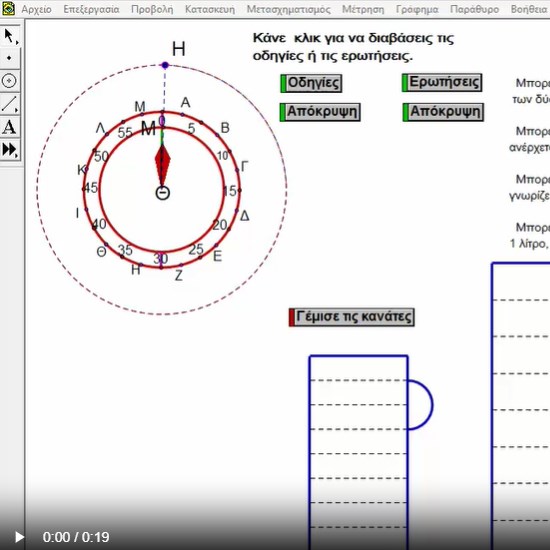Select the Arrow selection tool

tap(9, 36)
